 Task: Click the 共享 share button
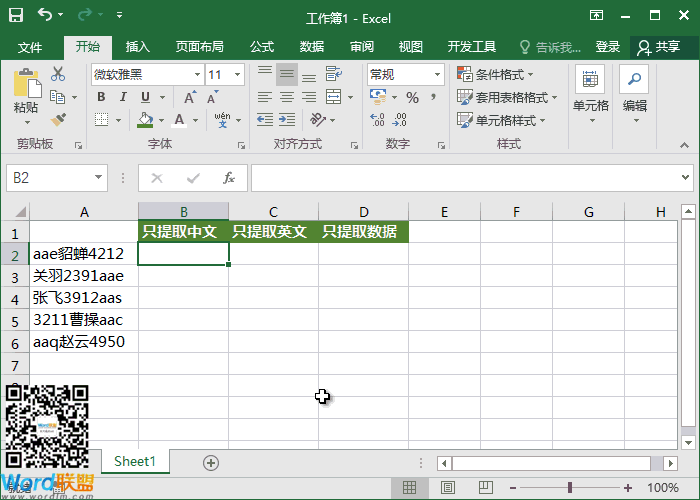658,47
